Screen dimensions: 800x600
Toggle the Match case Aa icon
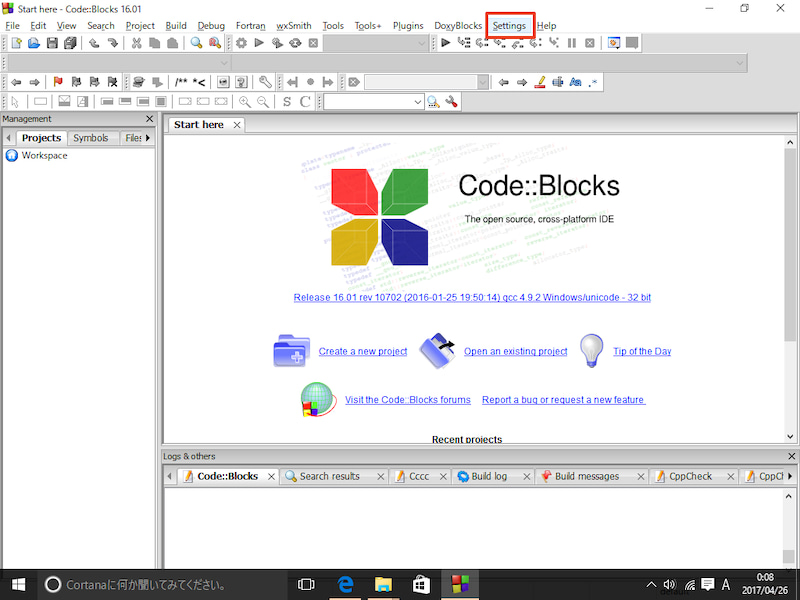576,82
